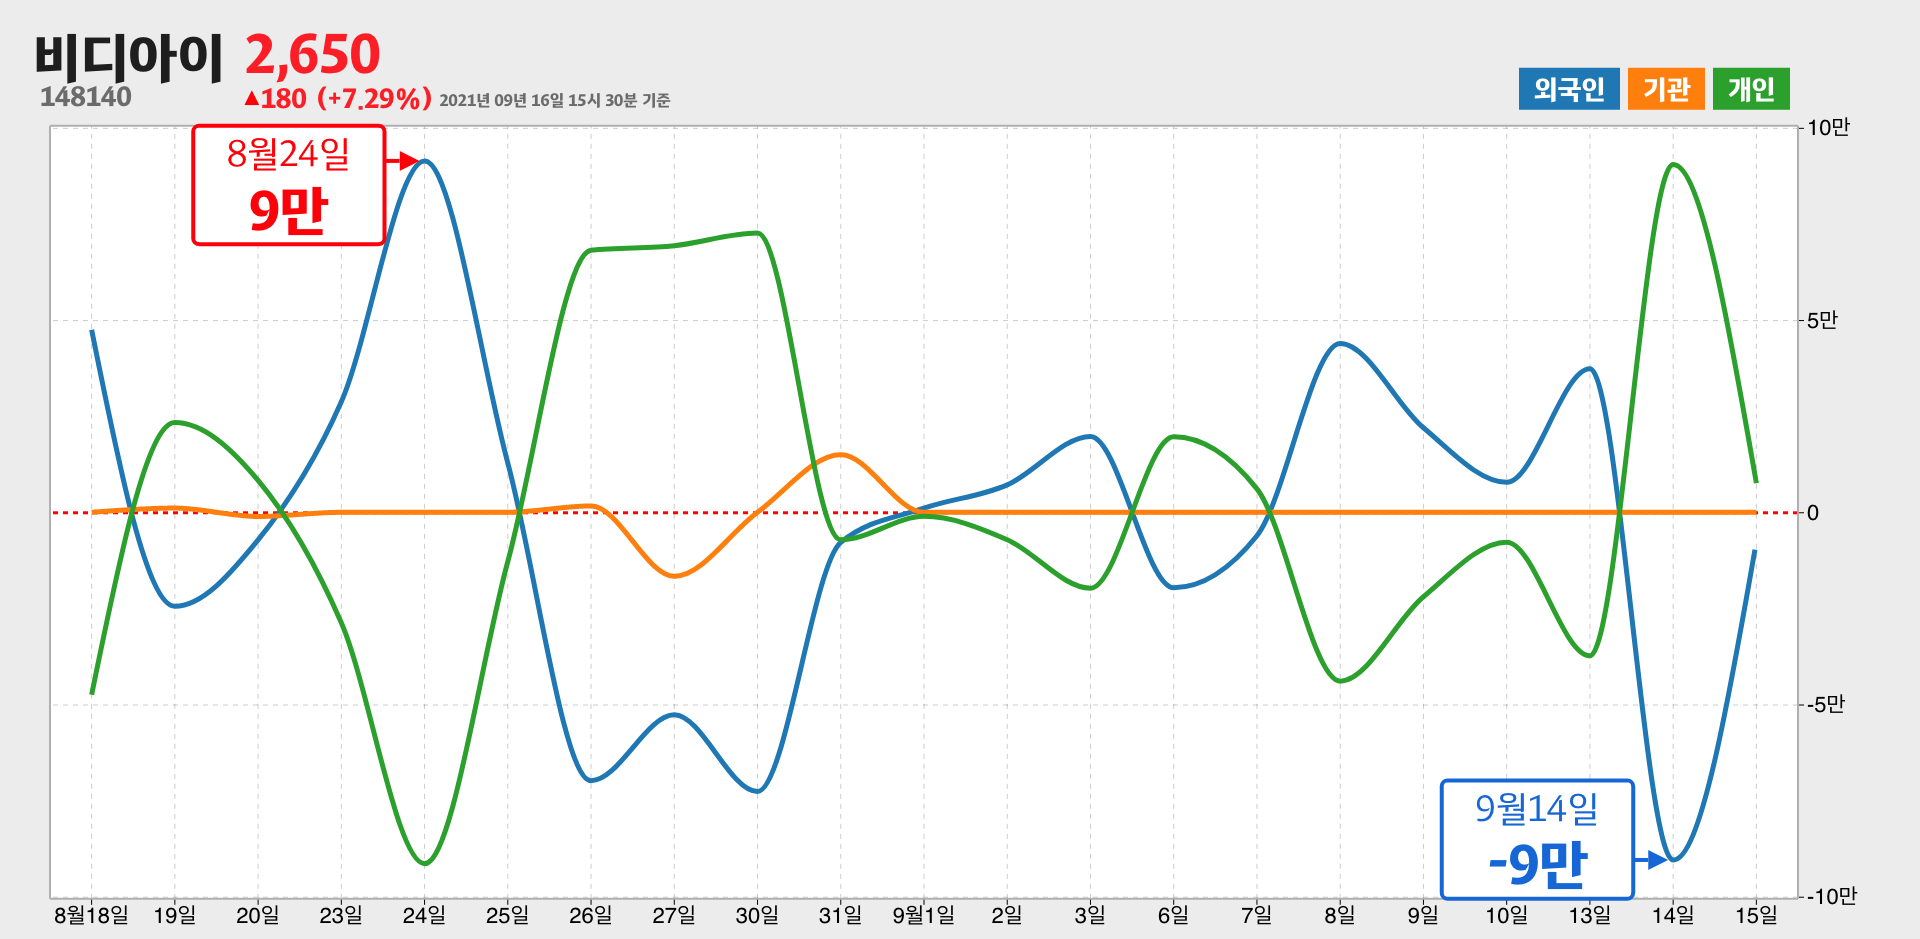1920x939 pixels.
Task: Click the x-axis label 7일
Action: (x=1257, y=915)
